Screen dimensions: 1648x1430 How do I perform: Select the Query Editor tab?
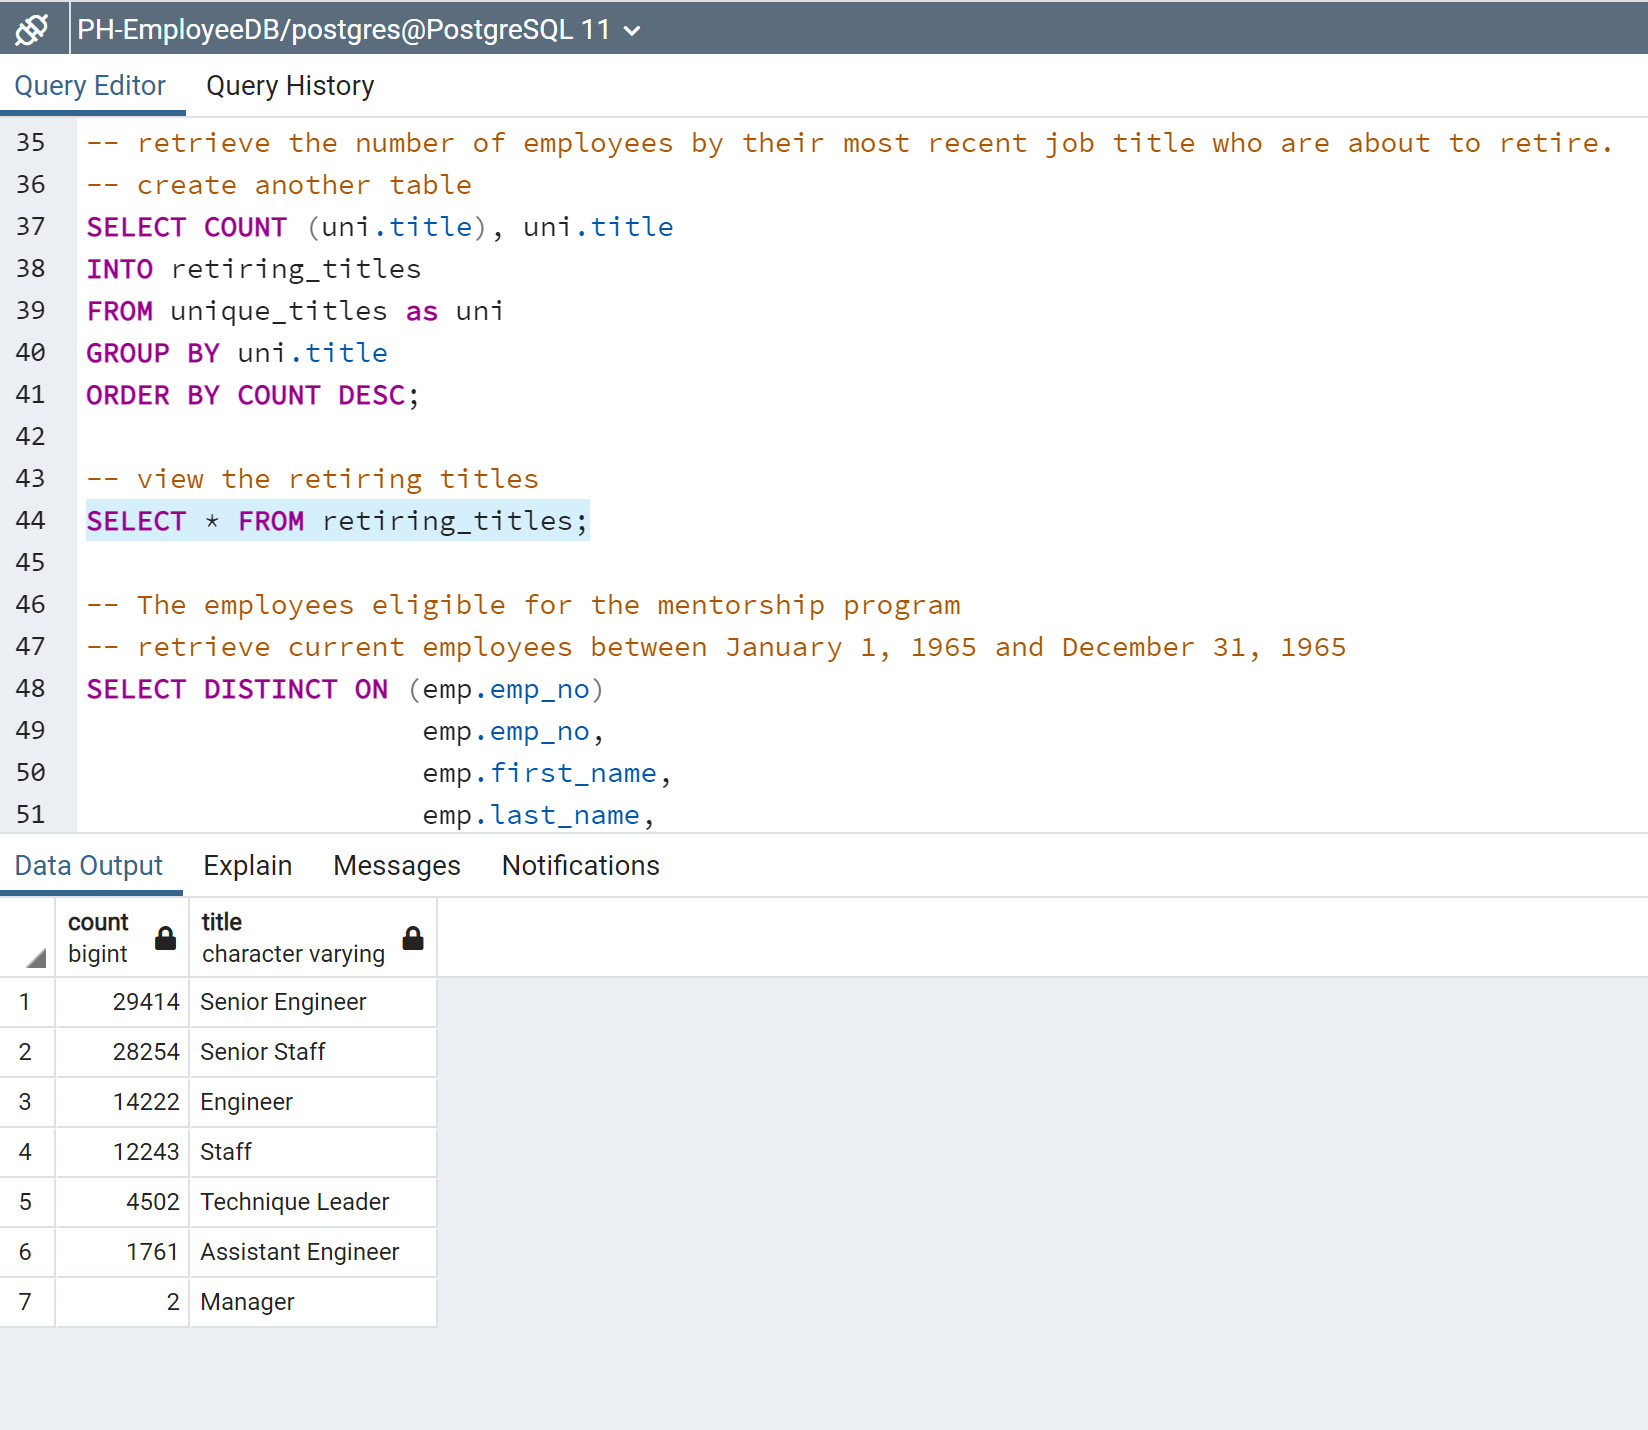coord(91,86)
